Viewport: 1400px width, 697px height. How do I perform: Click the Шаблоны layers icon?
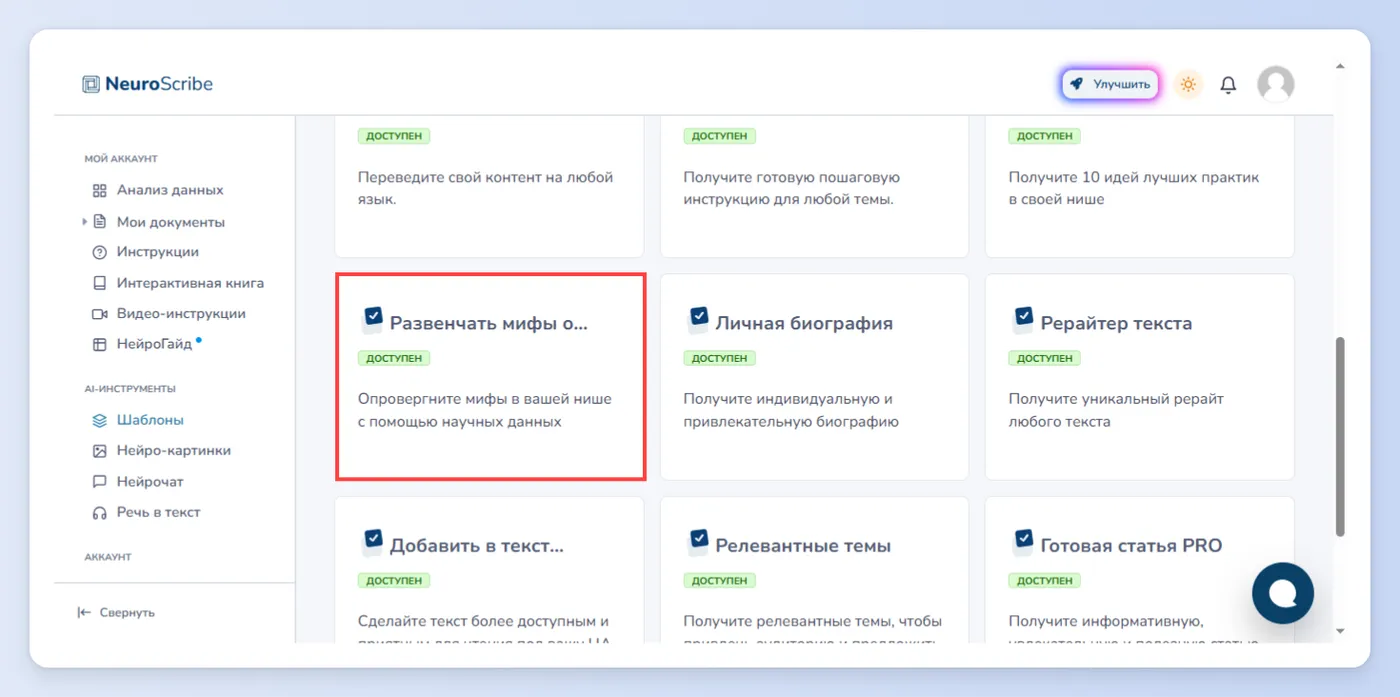coord(99,420)
